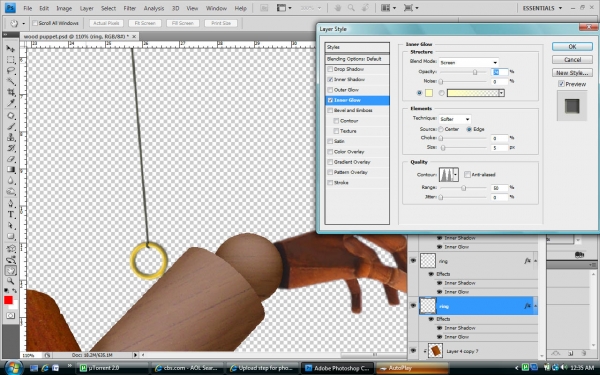The width and height of the screenshot is (600, 375).
Task: Open the Arrange Documents dropdown
Action: pyautogui.click(x=388, y=8)
